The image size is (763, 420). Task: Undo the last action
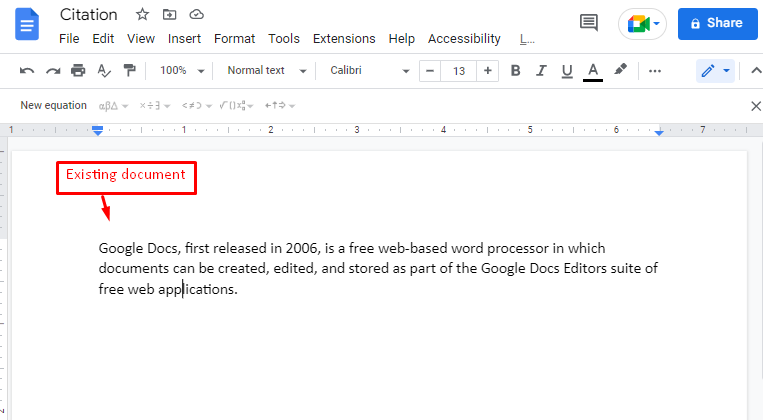click(x=27, y=71)
